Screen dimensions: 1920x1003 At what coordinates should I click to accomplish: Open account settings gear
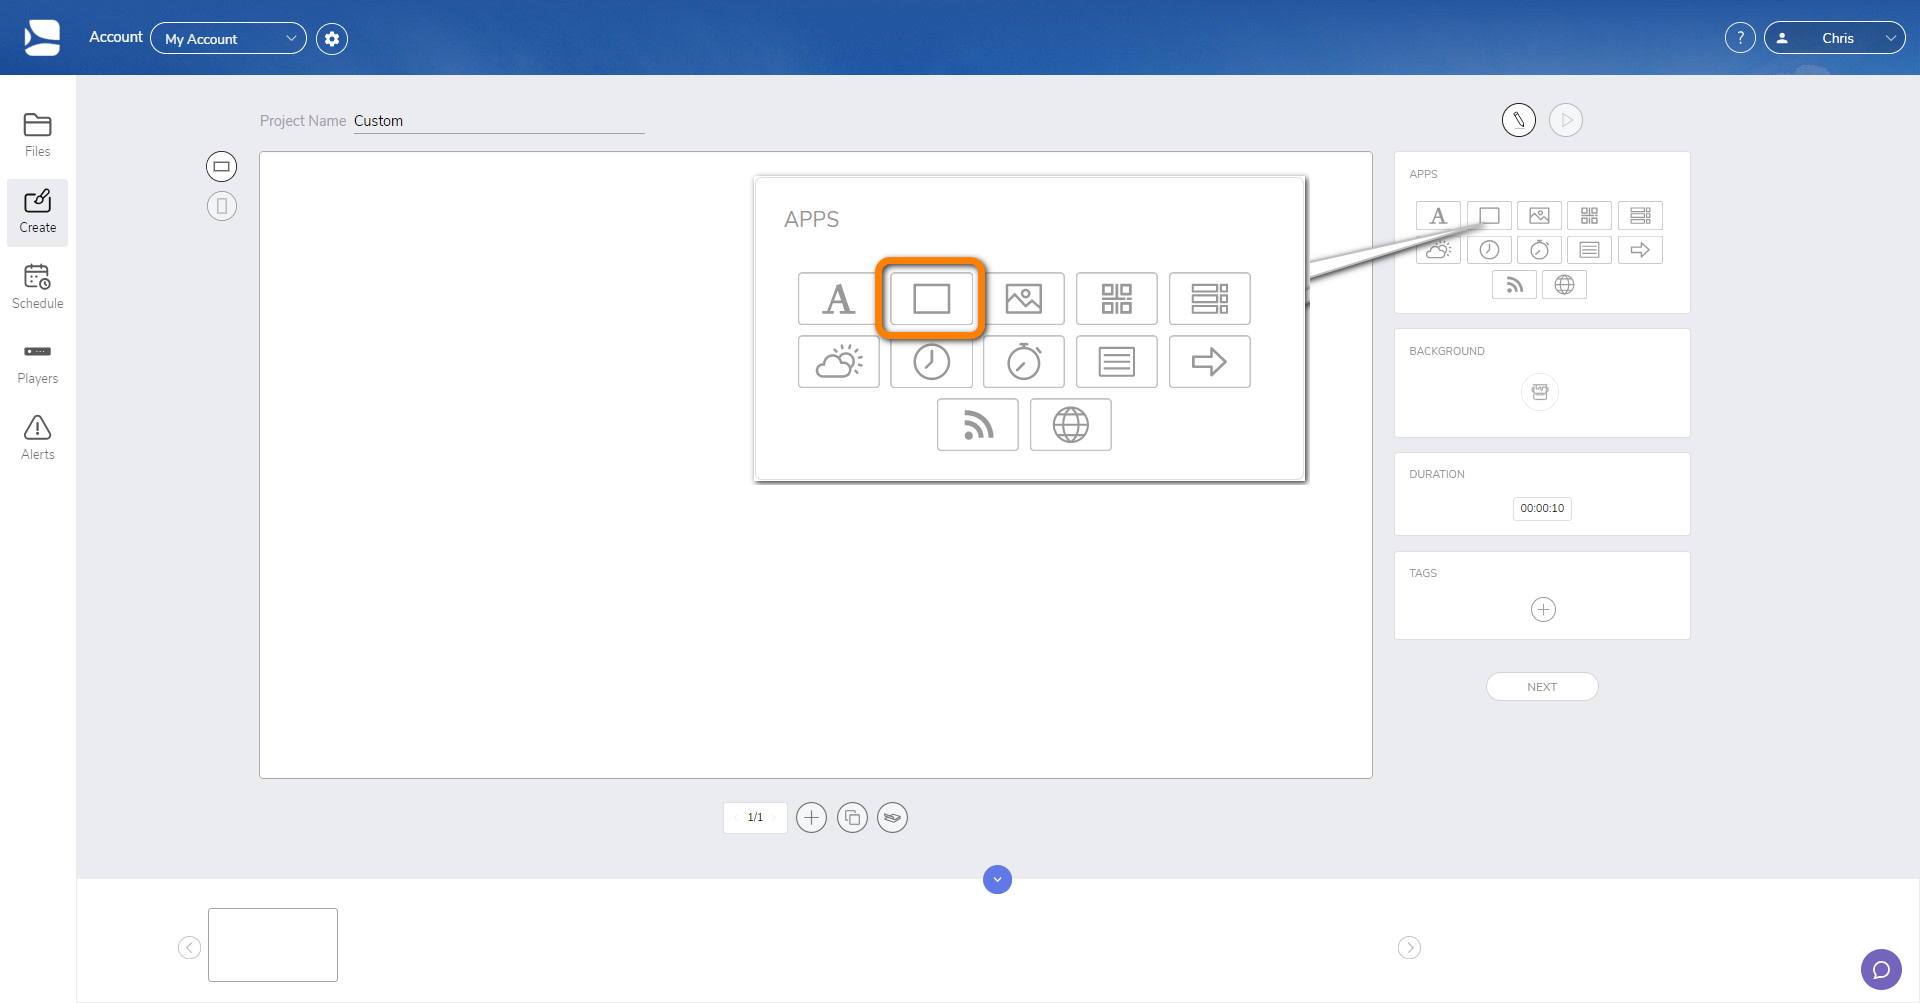pos(332,39)
